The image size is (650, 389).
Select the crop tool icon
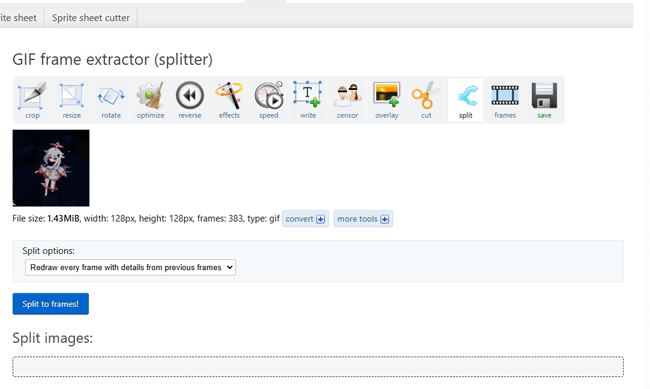(32, 100)
